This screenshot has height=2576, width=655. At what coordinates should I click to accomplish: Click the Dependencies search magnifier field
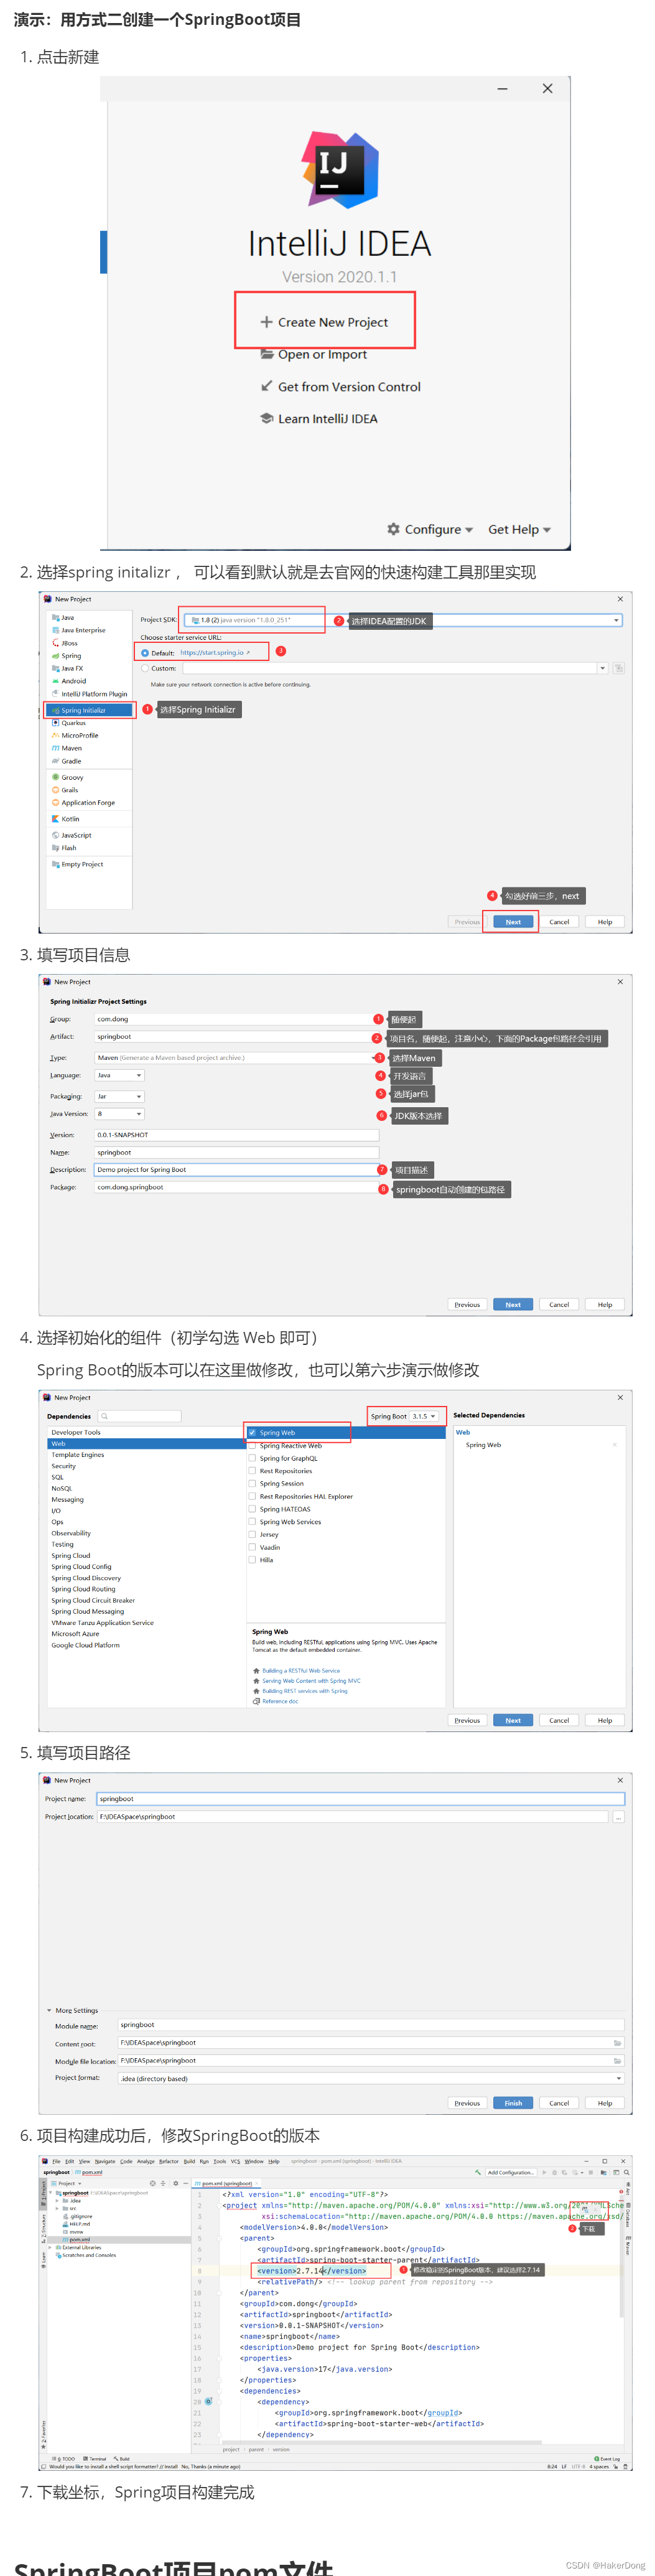[x=139, y=1416]
